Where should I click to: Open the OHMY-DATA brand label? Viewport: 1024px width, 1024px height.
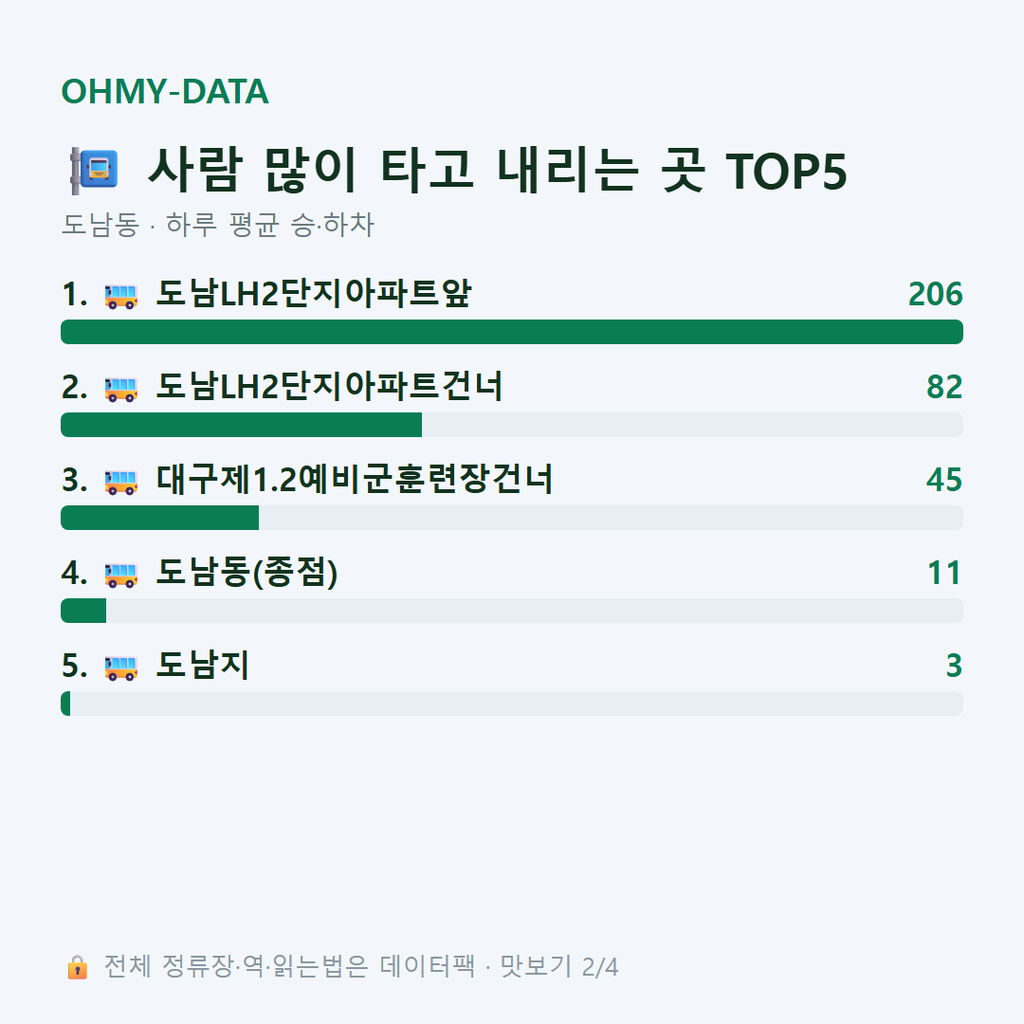[165, 91]
